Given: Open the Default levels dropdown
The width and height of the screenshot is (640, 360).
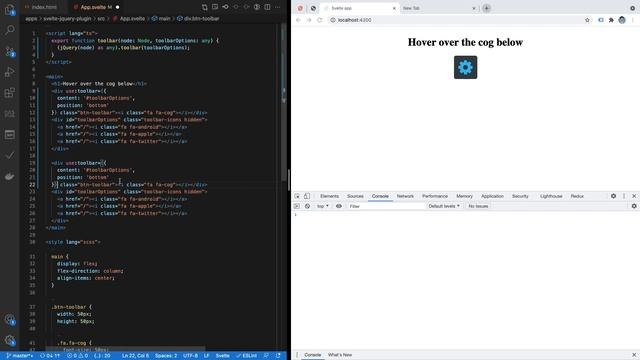Looking at the screenshot, I should pyautogui.click(x=444, y=206).
